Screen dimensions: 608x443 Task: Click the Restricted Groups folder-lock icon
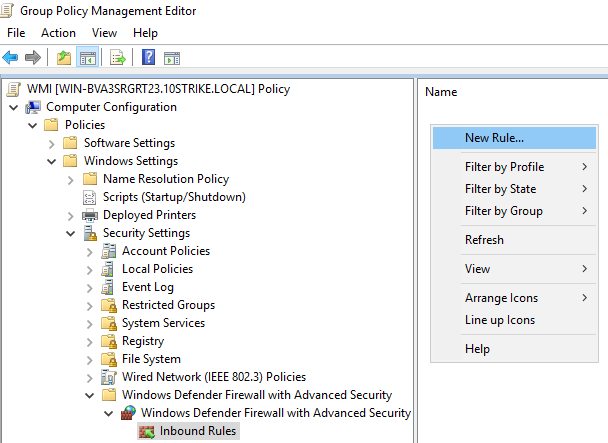coord(109,305)
